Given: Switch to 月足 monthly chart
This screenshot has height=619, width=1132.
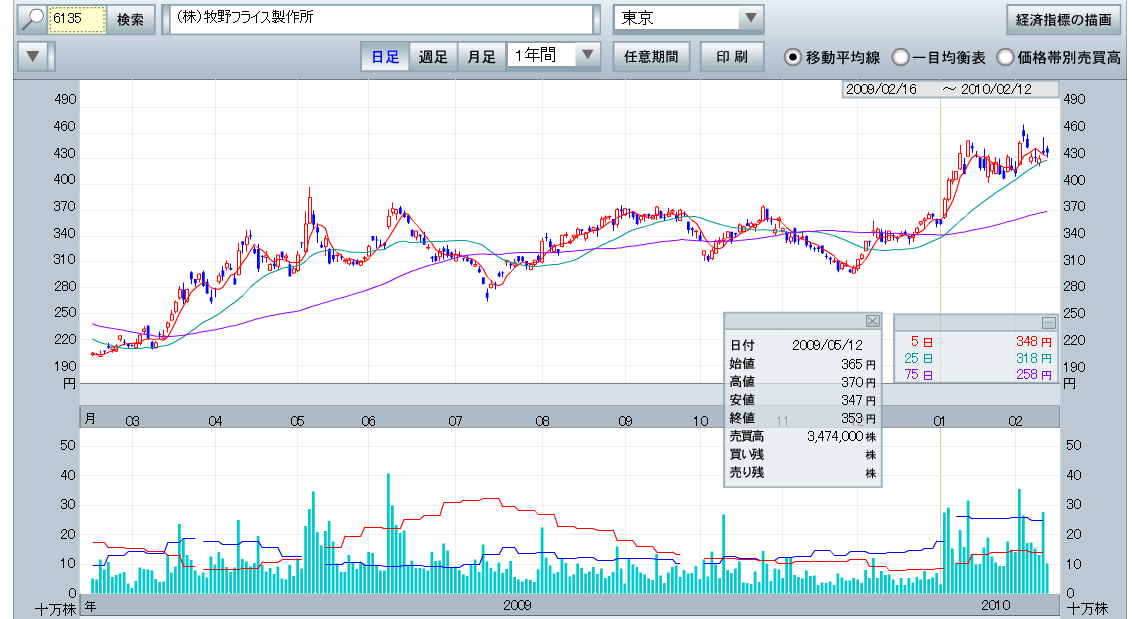Looking at the screenshot, I should pyautogui.click(x=481, y=56).
